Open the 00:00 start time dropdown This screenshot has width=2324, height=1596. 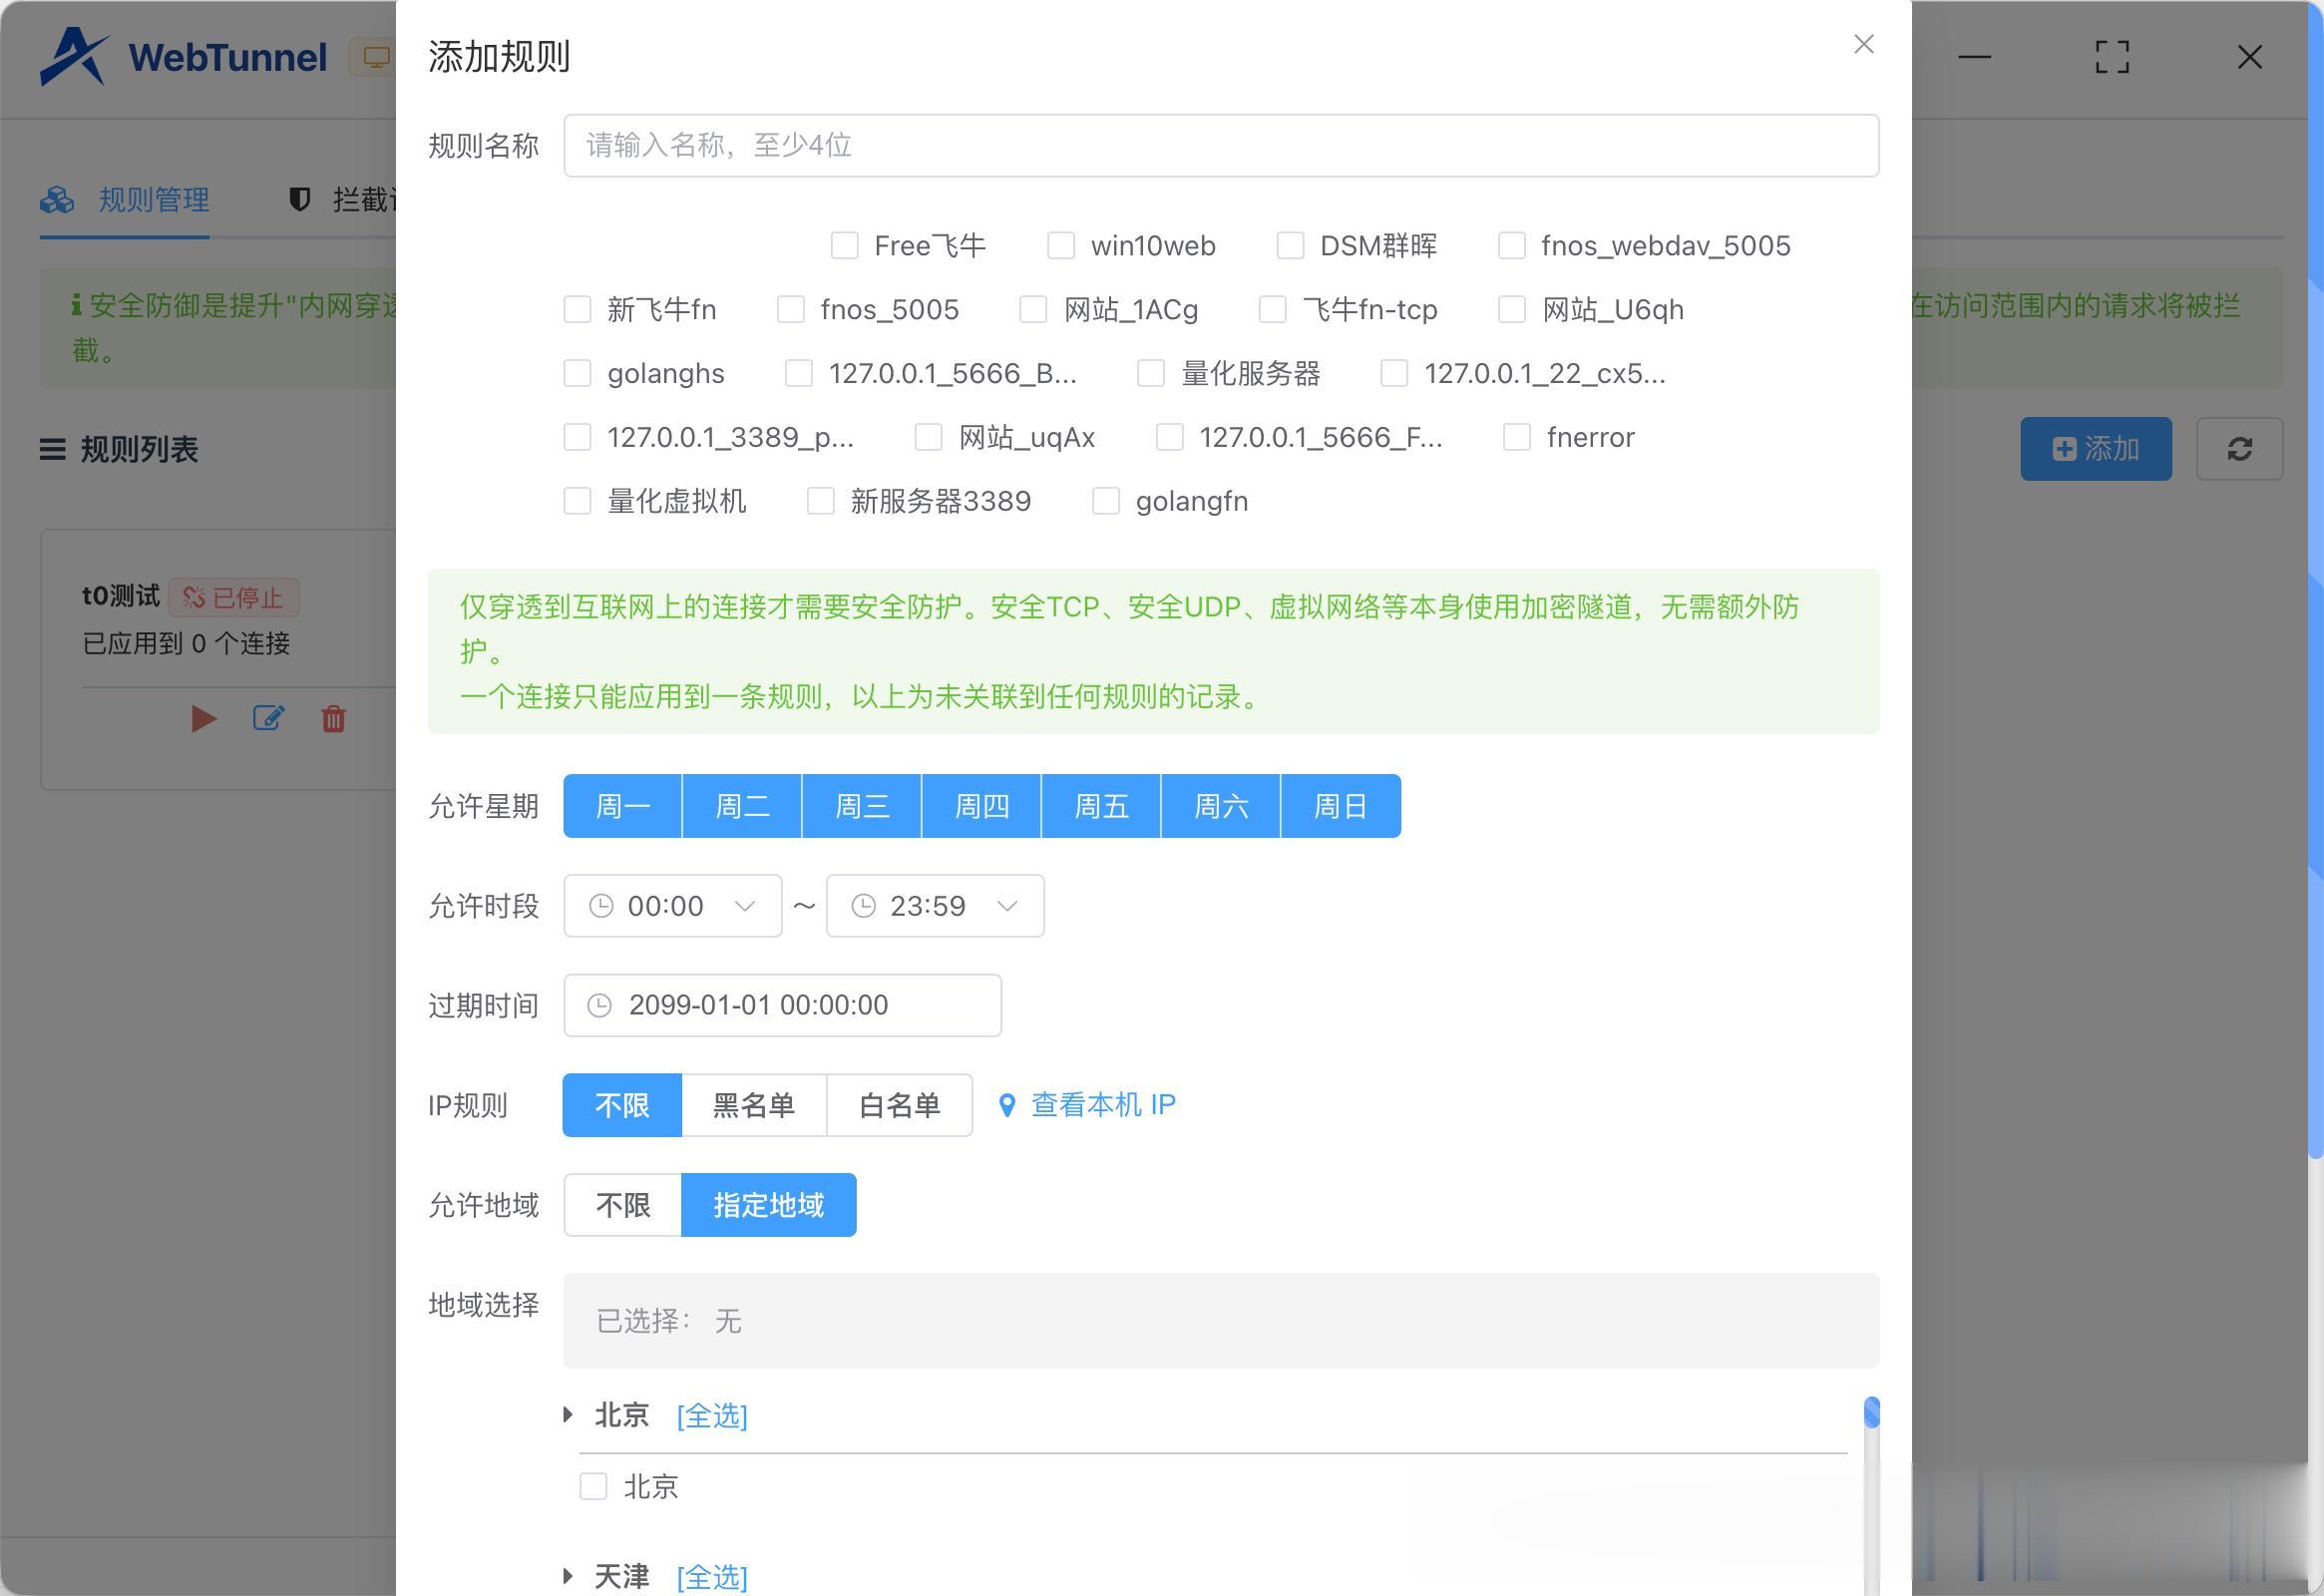(x=672, y=906)
